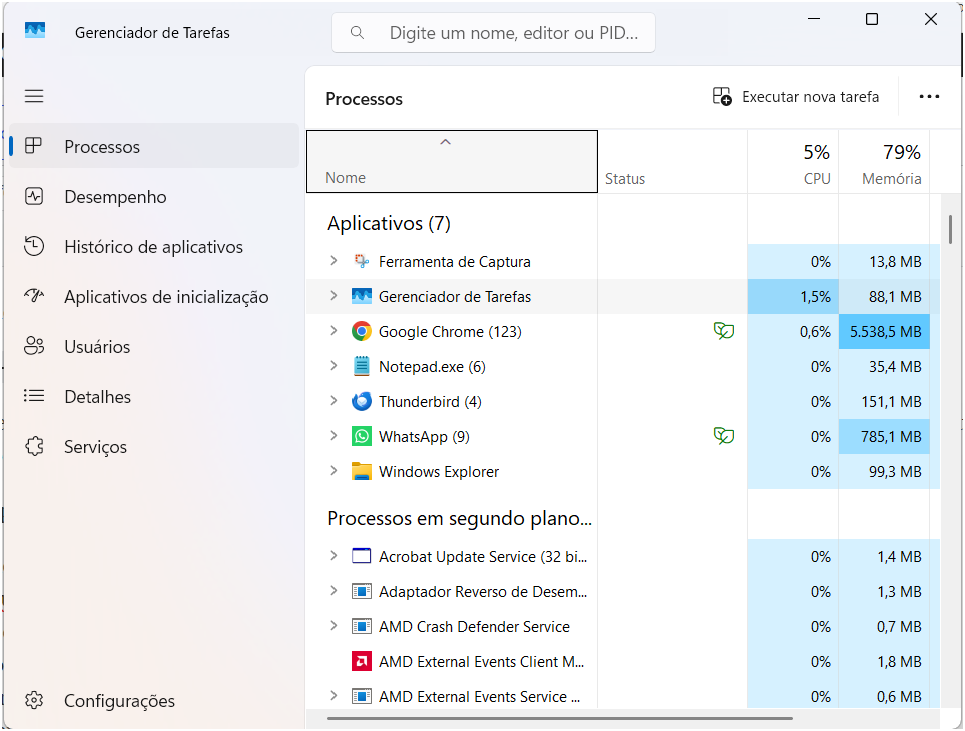This screenshot has height=731, width=965.
Task: Run a new task with Executar nova tarefa
Action: (x=796, y=97)
